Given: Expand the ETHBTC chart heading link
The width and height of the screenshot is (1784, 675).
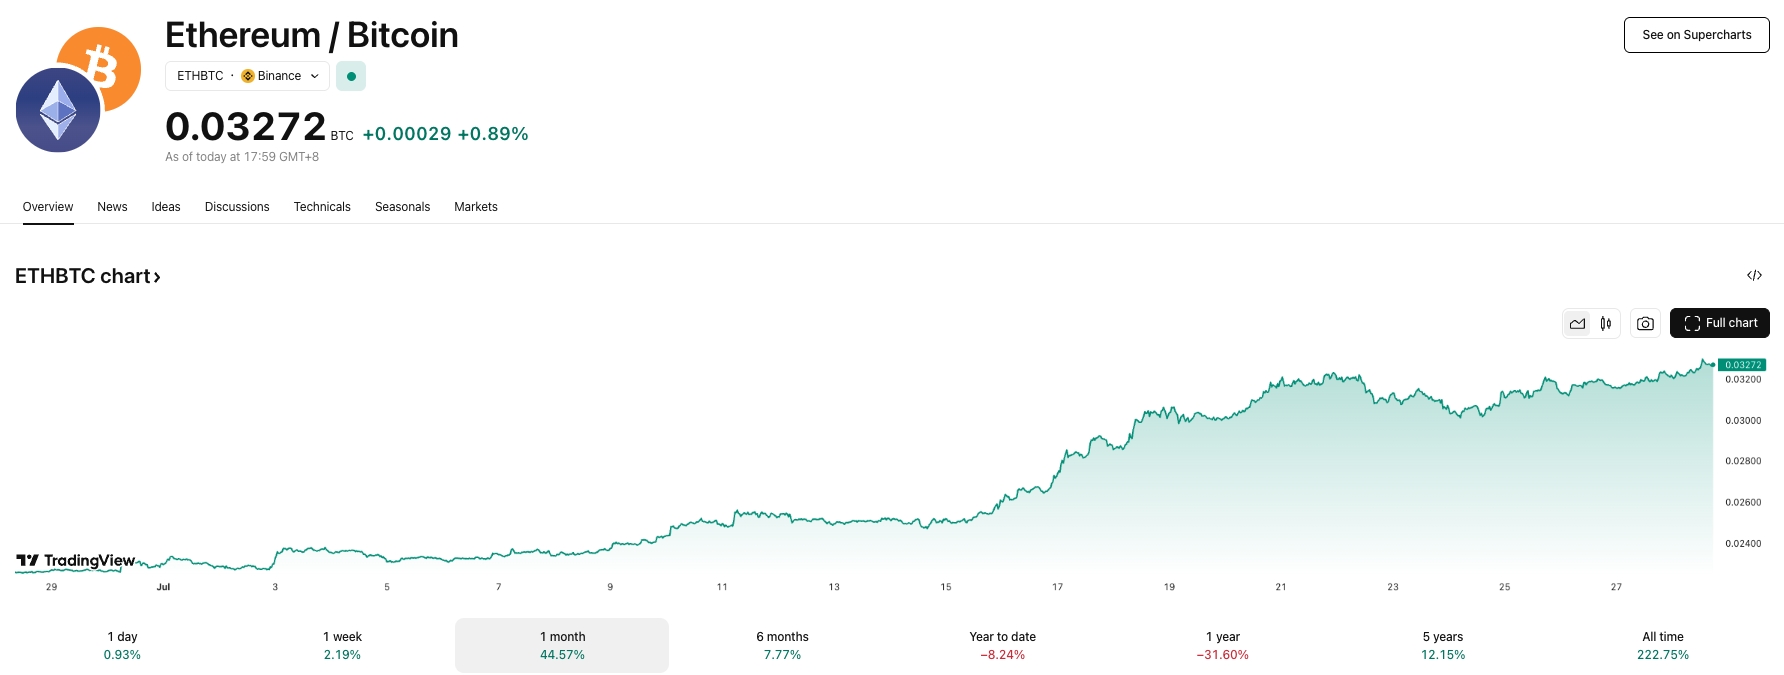Looking at the screenshot, I should pyautogui.click(x=88, y=276).
